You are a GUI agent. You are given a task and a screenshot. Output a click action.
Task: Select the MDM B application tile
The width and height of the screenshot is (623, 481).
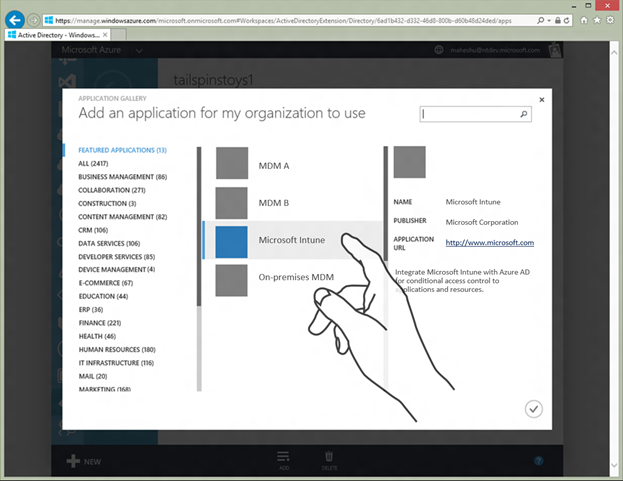232,203
